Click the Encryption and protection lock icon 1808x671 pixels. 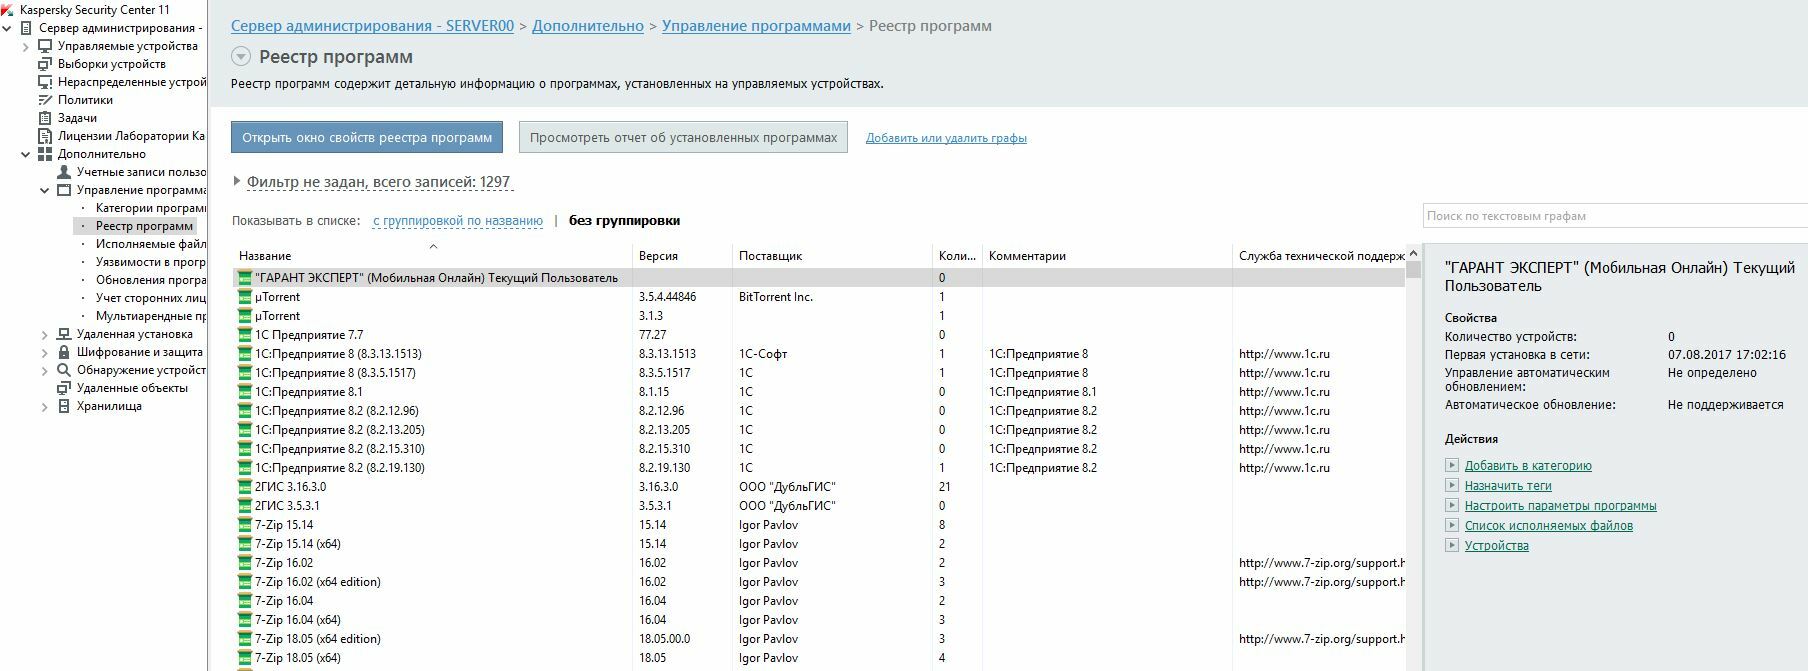click(64, 352)
